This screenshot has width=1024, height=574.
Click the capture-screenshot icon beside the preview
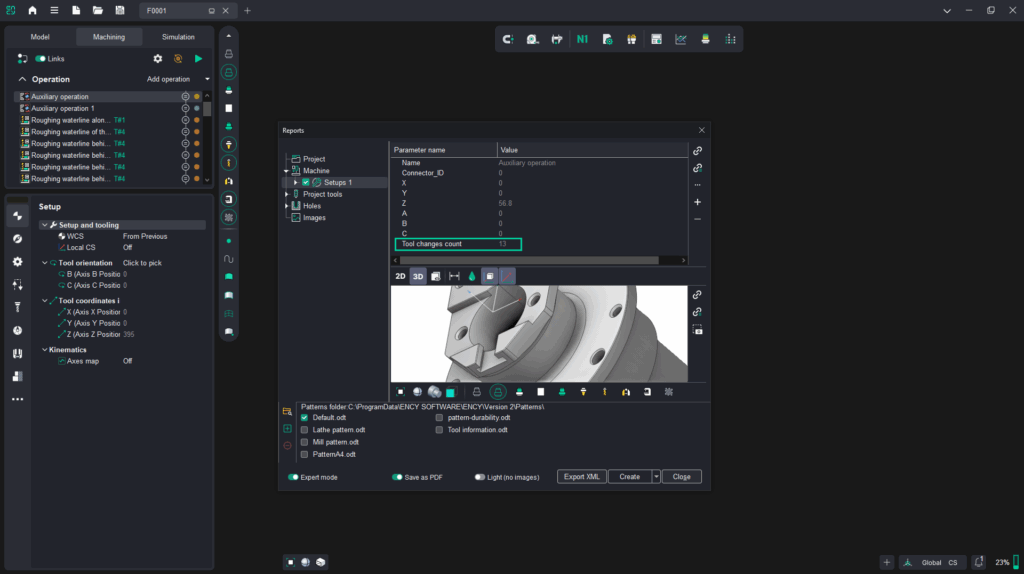pyautogui.click(x=697, y=330)
